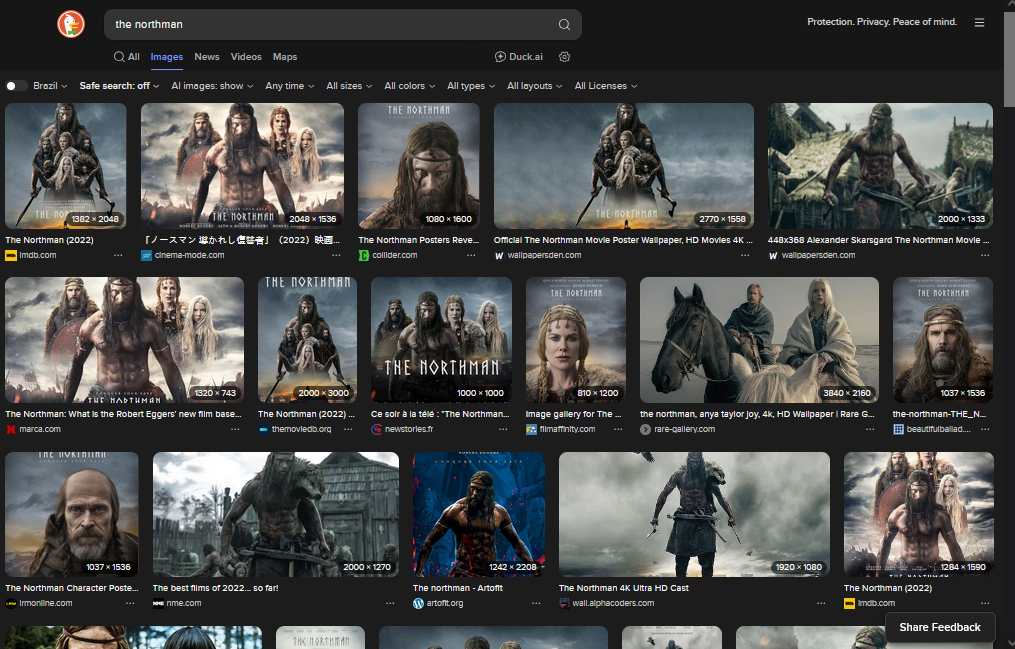Open the Nicole Kidman filmaffinity thumbnail
Screen dimensions: 1015x649
[x=575, y=341]
